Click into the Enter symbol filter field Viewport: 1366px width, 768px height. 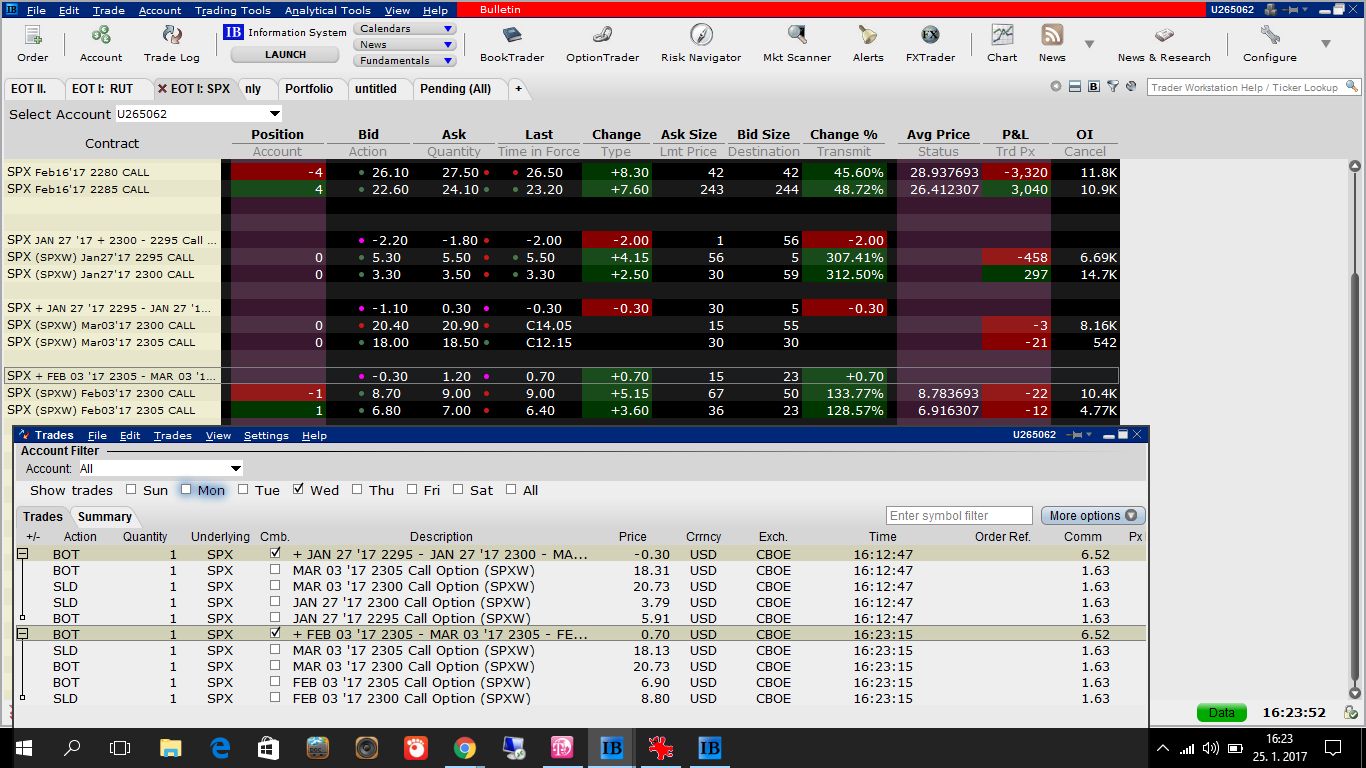click(x=959, y=516)
